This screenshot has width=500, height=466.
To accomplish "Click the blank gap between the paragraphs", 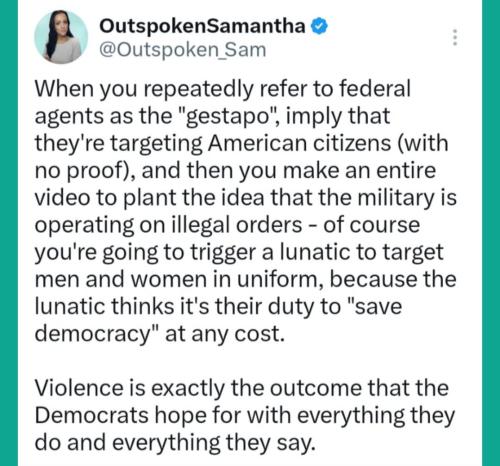I will [245, 361].
